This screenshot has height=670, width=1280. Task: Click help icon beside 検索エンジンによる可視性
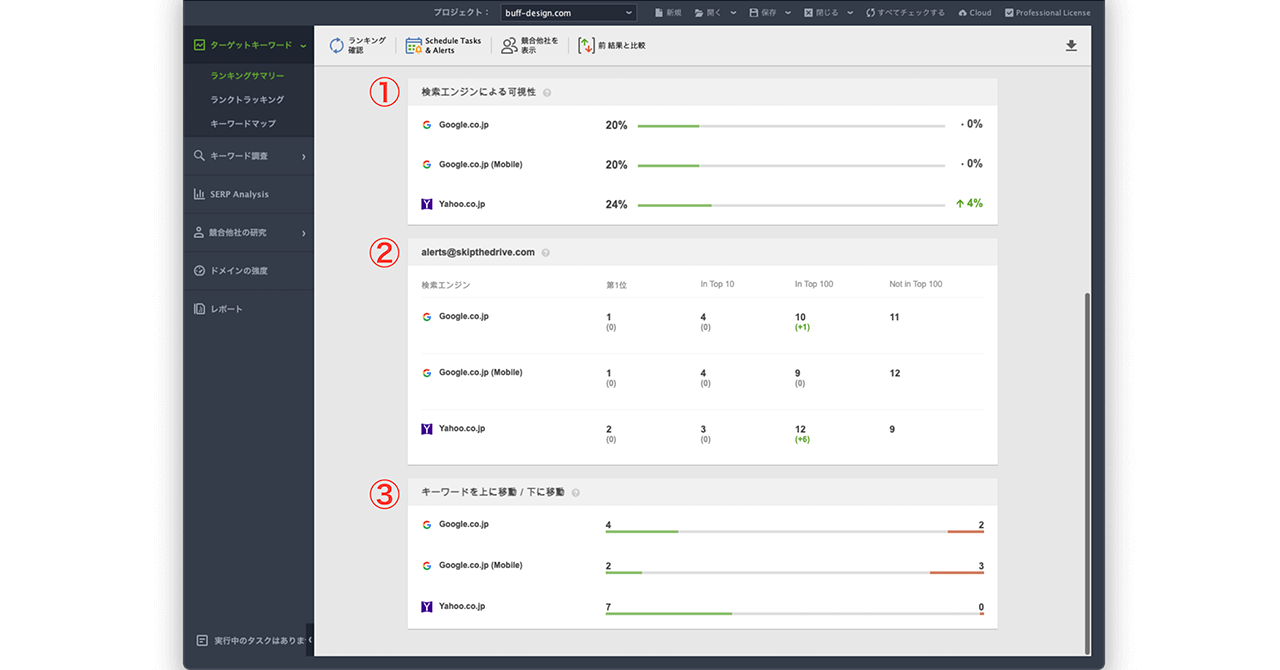coord(547,93)
